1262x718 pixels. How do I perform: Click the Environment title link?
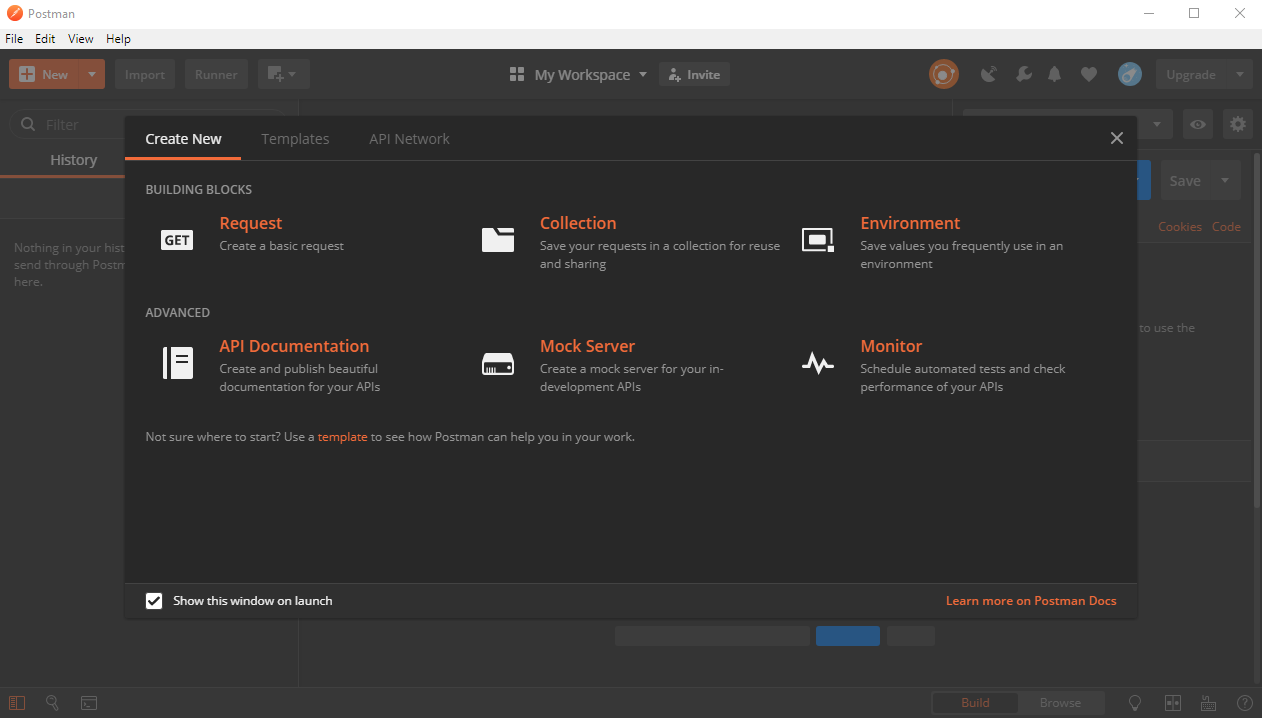[x=910, y=223]
